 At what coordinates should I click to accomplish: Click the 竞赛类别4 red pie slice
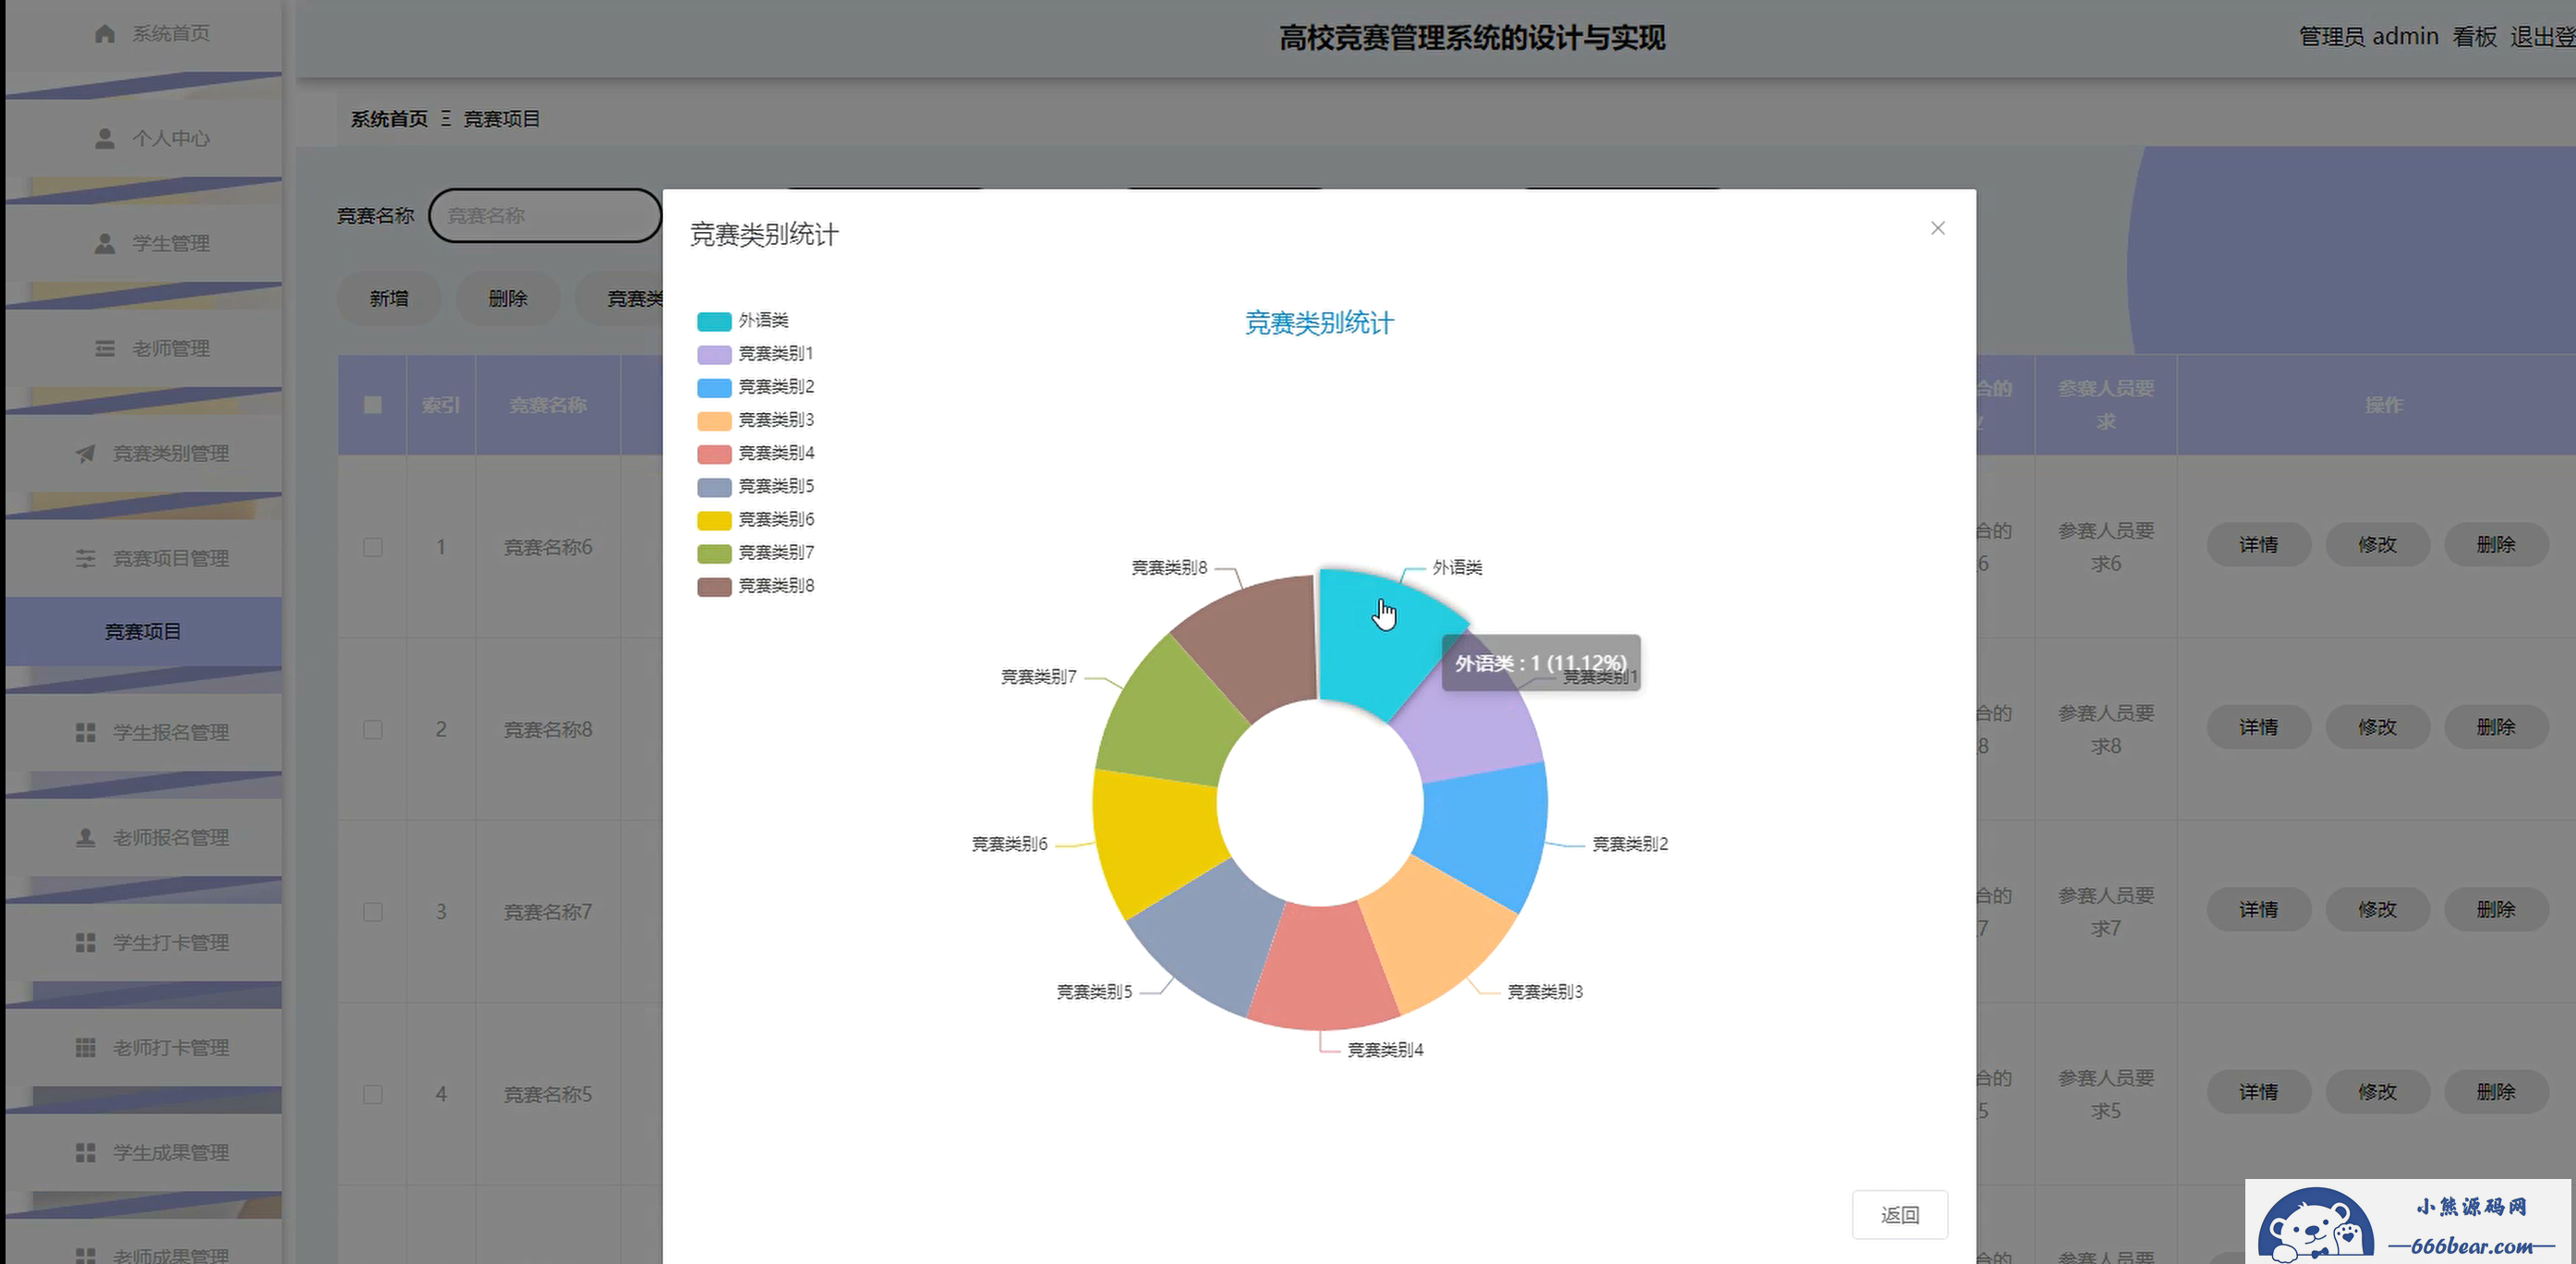click(1322, 970)
